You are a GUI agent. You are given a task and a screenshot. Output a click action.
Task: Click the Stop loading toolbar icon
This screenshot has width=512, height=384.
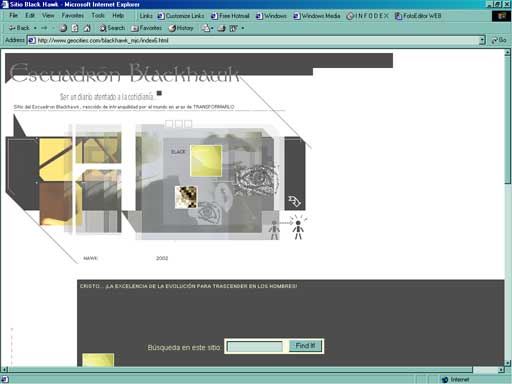[63, 28]
